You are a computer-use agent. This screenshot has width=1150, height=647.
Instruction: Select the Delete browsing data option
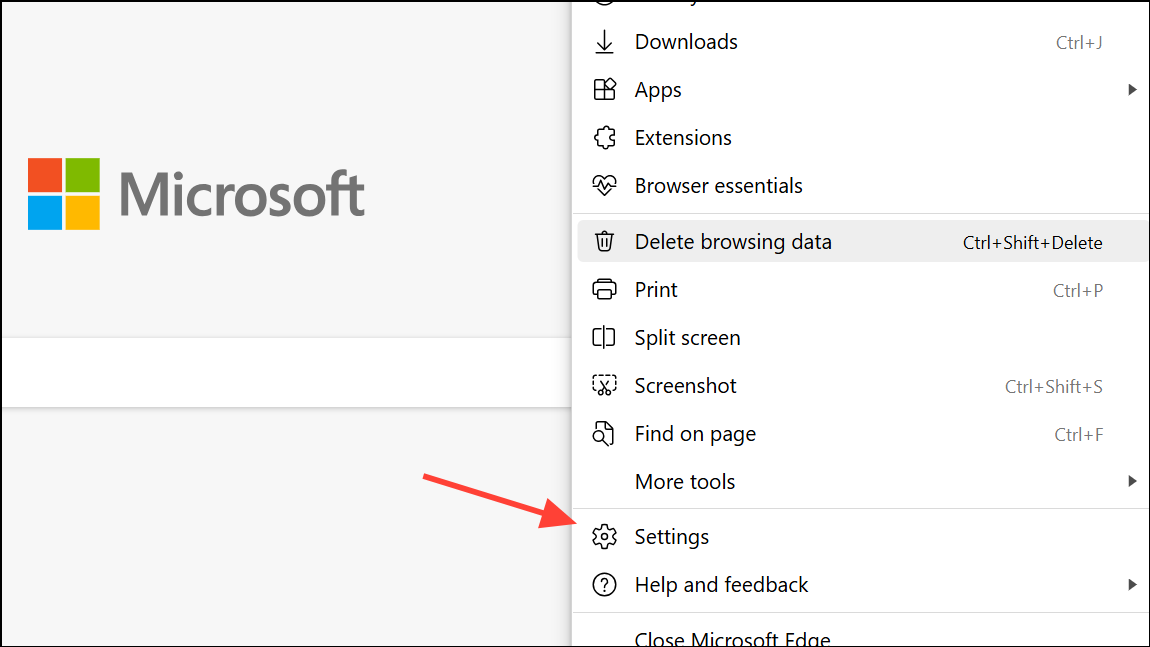click(x=733, y=242)
